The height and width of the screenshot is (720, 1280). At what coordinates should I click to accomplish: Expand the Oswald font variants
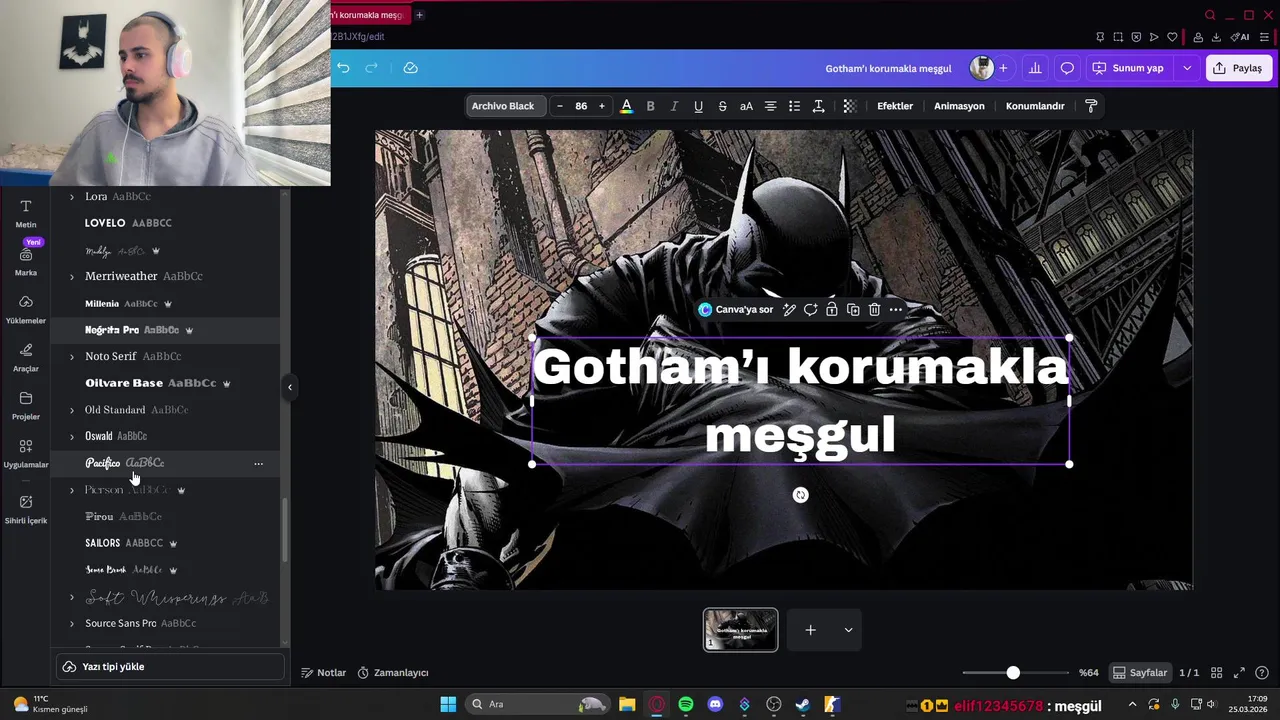71,437
